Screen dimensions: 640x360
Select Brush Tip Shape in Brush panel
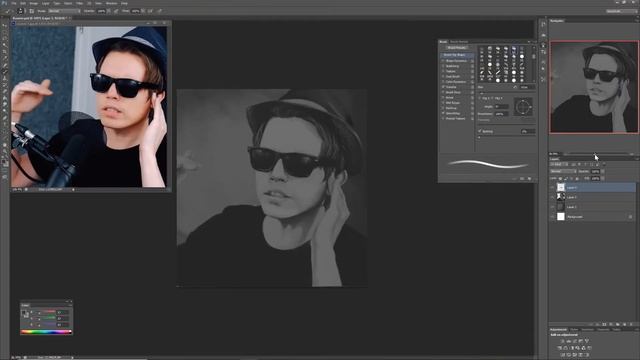[457, 55]
